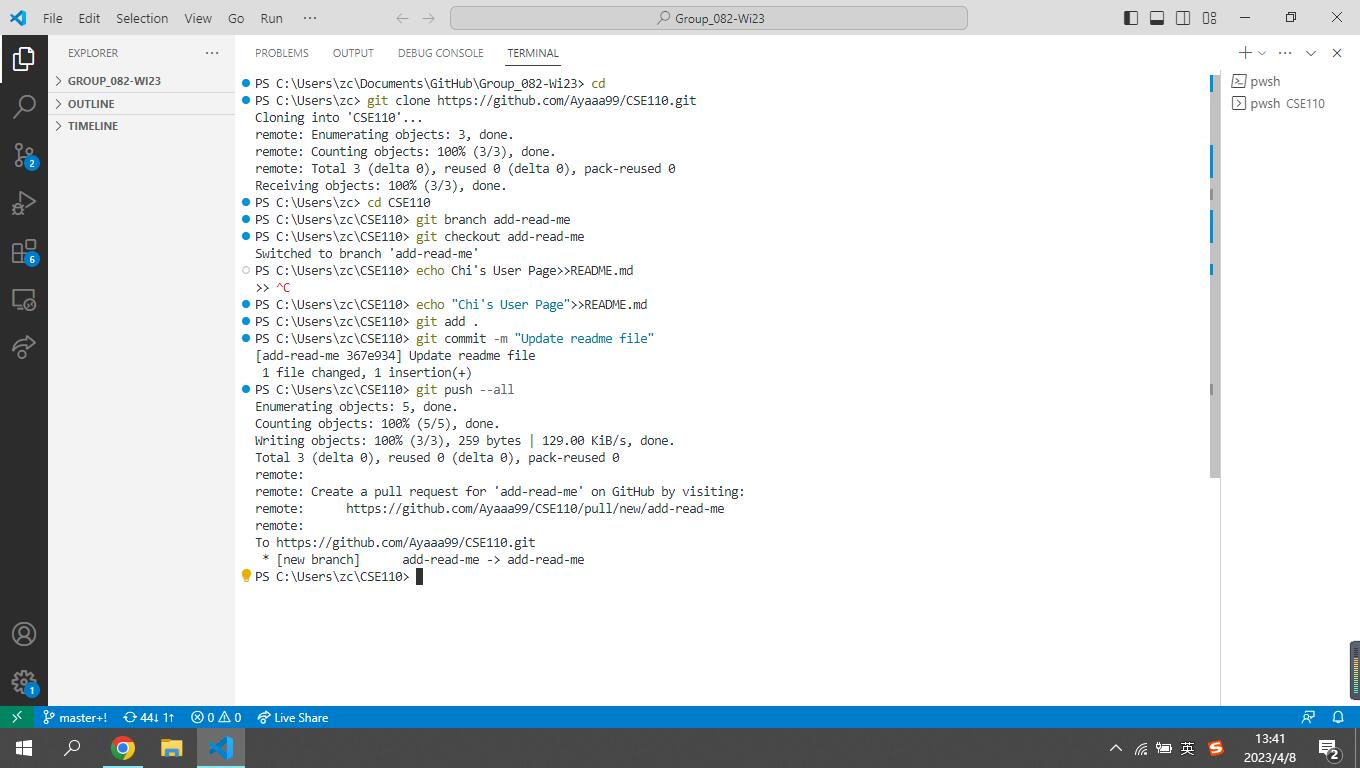Open the Manage gear icon
This screenshot has width=1360, height=768.
point(24,682)
